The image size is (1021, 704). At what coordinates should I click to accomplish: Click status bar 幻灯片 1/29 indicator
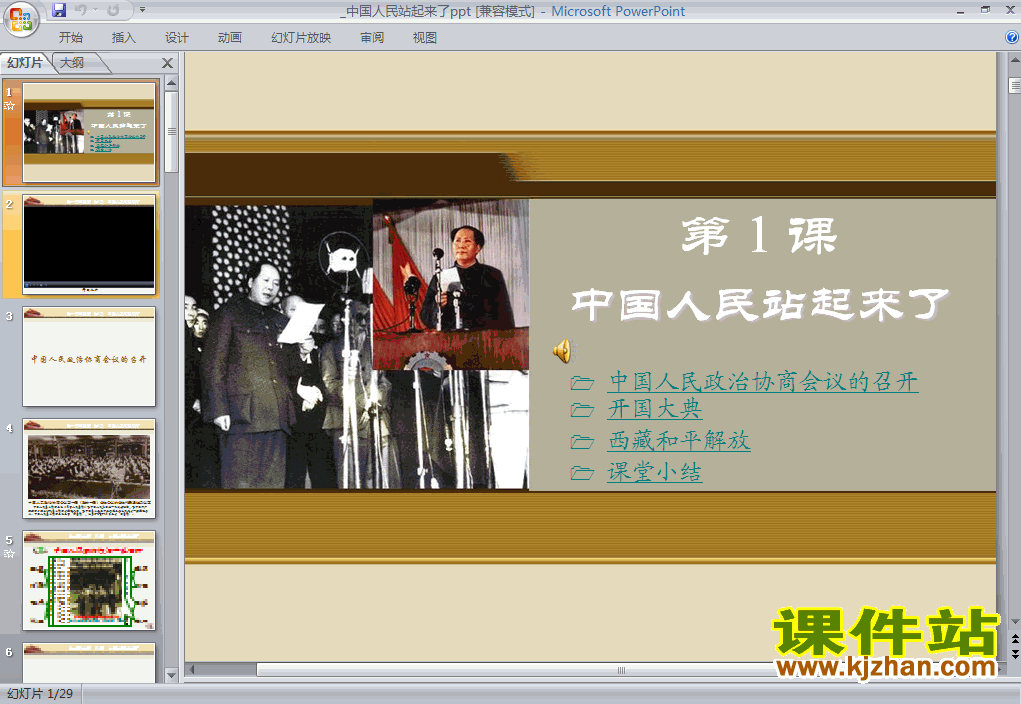point(40,694)
